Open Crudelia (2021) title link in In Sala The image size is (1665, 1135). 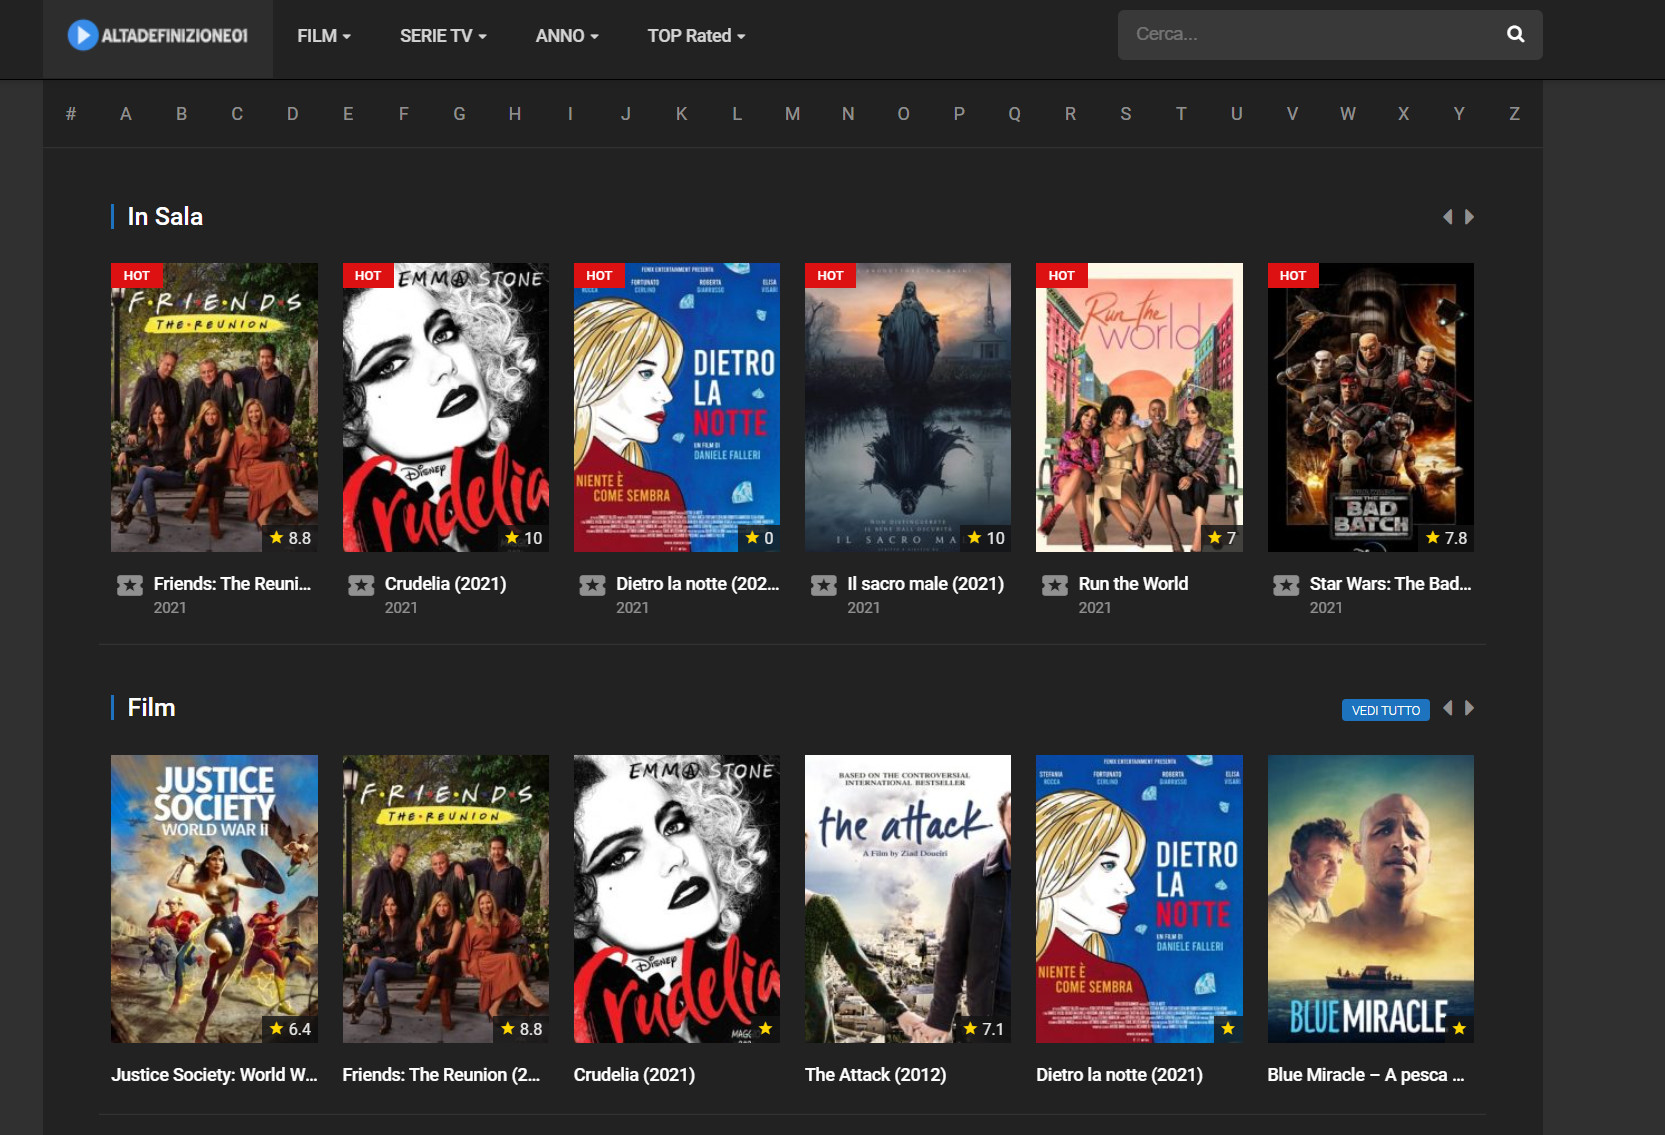coord(445,584)
